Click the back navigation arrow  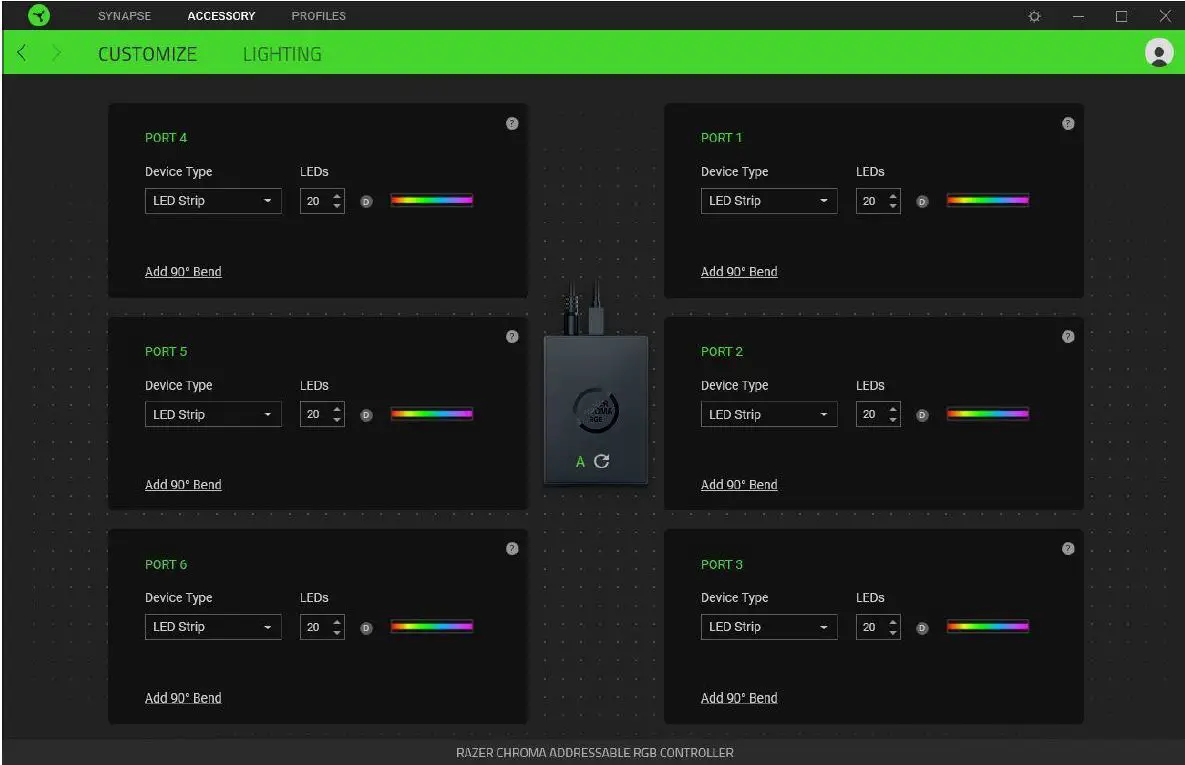click(x=21, y=52)
